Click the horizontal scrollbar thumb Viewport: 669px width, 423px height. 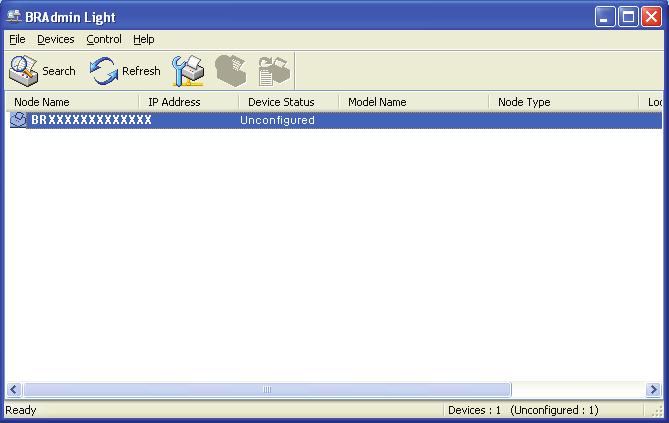click(267, 389)
